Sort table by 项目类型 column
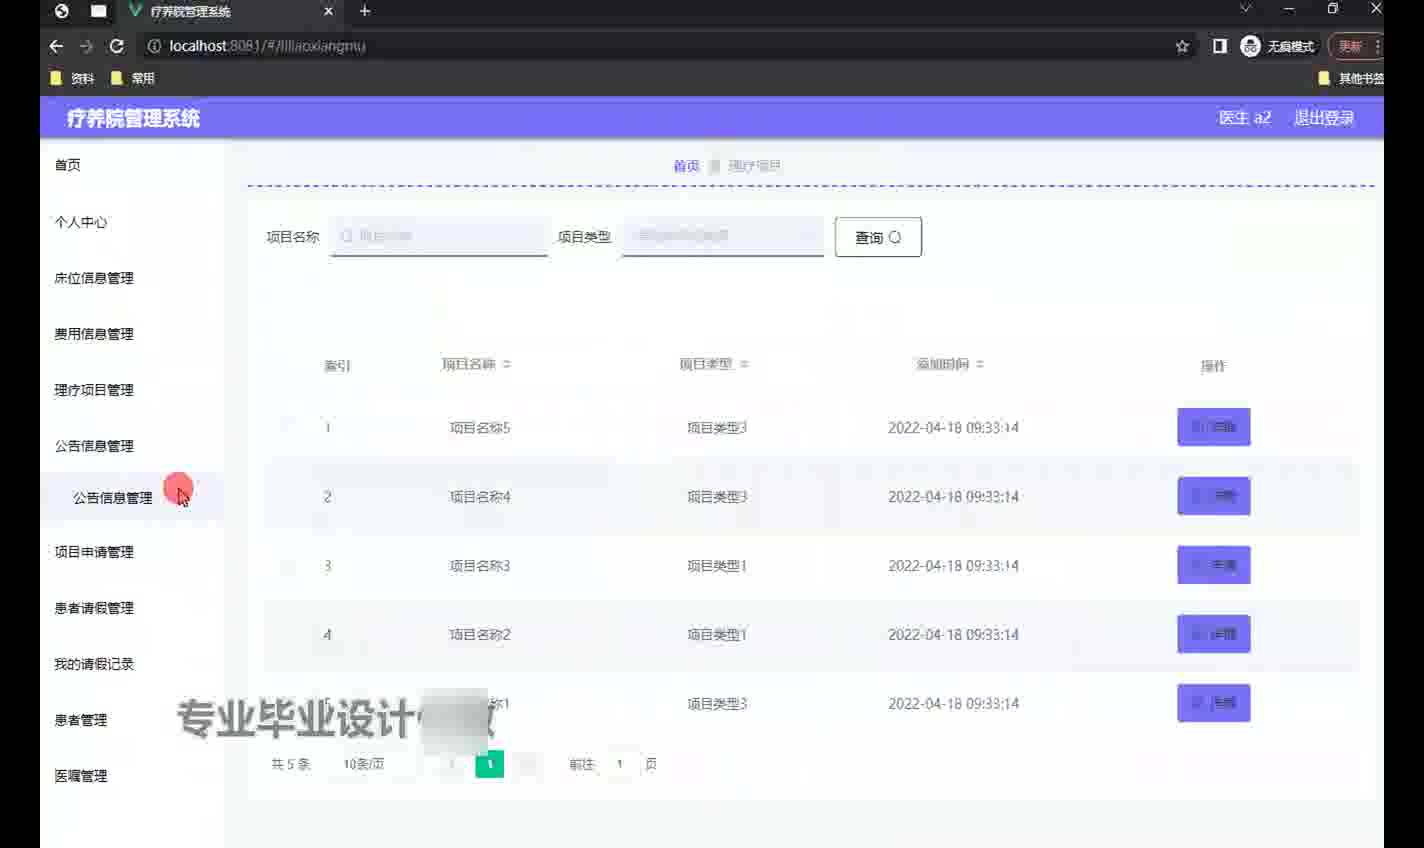 tap(744, 364)
